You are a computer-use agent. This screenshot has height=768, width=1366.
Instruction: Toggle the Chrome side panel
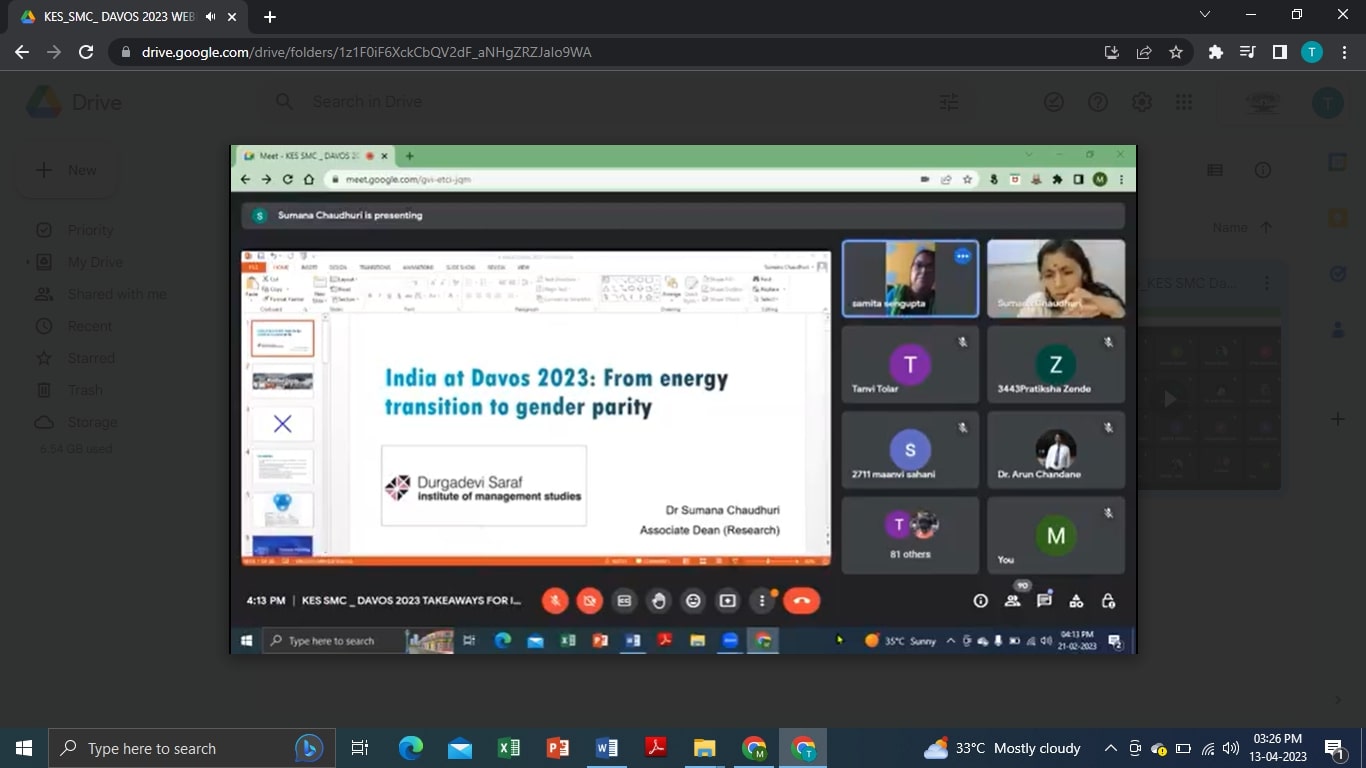tap(1279, 52)
